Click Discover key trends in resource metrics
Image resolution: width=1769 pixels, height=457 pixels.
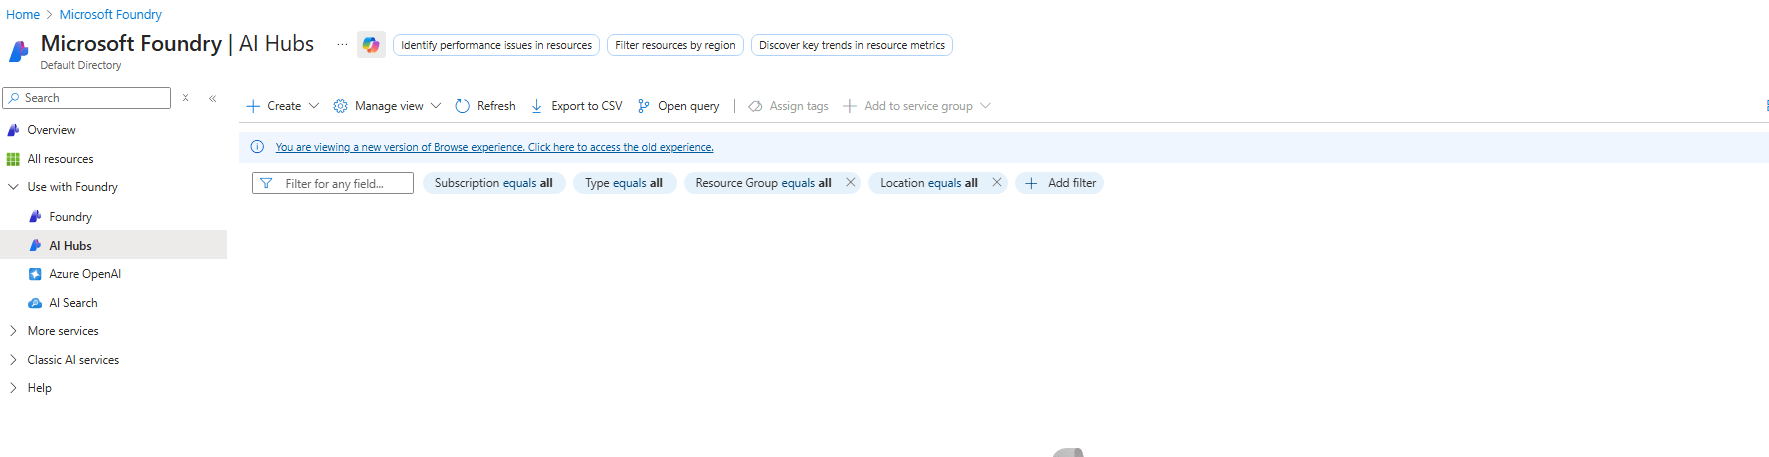[x=852, y=45]
